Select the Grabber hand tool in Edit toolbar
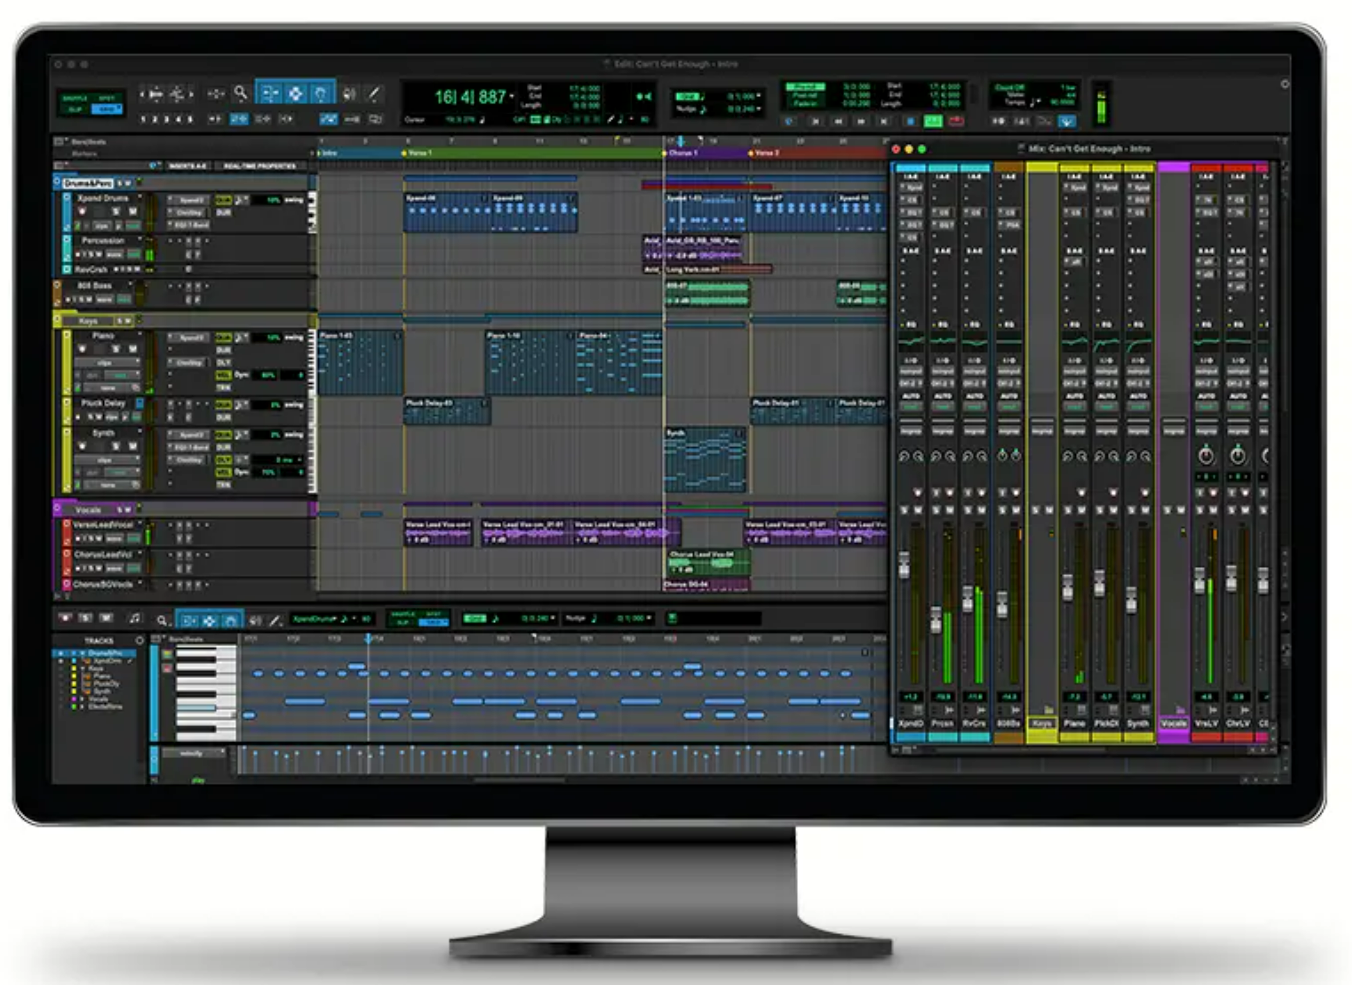This screenshot has width=1352, height=985. pos(321,93)
